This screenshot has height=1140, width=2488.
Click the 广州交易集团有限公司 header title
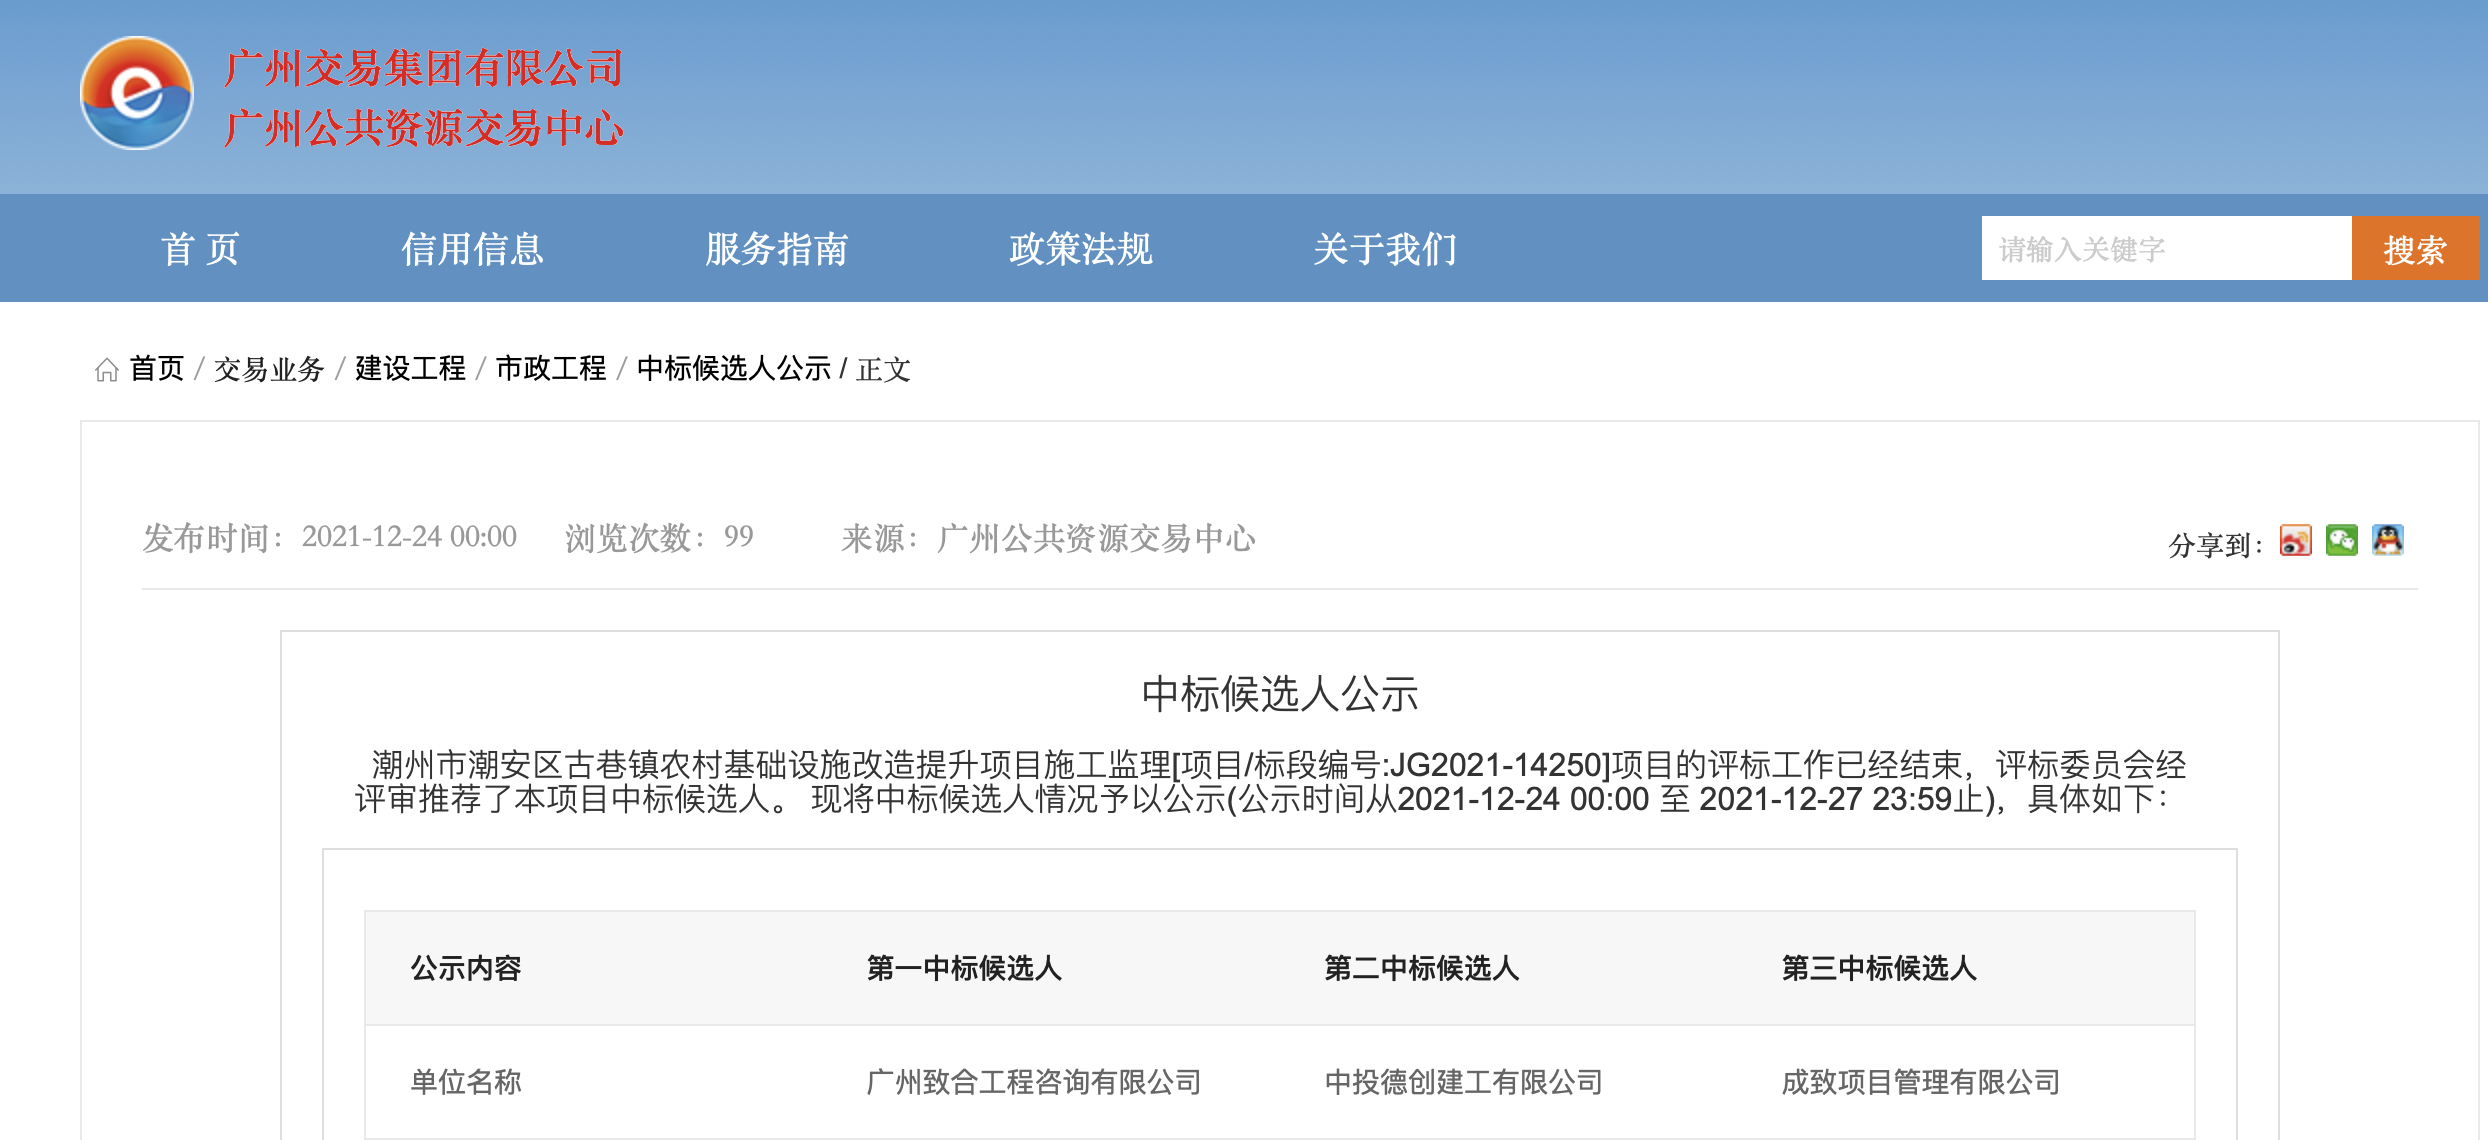(423, 68)
